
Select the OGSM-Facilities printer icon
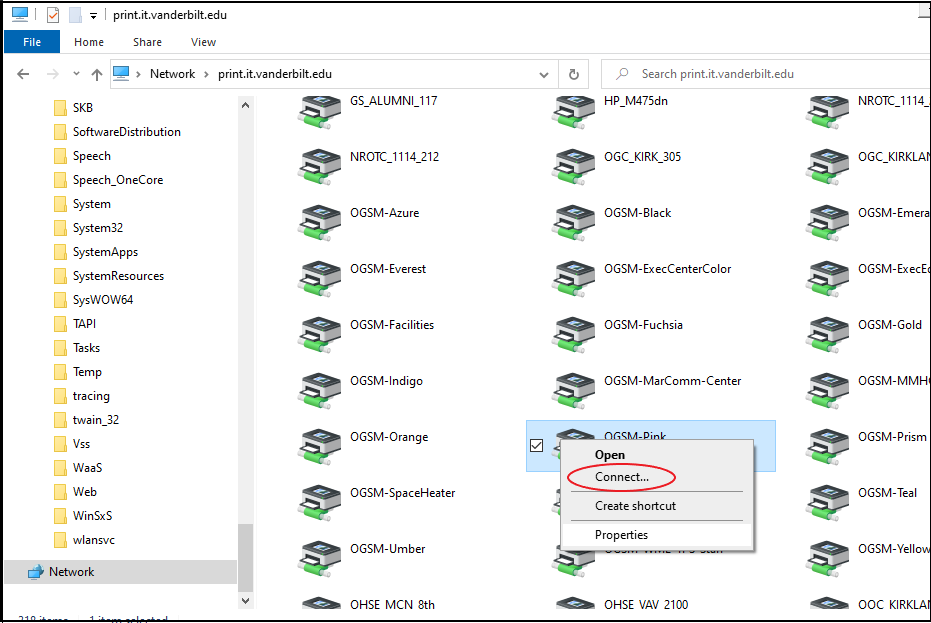(319, 335)
